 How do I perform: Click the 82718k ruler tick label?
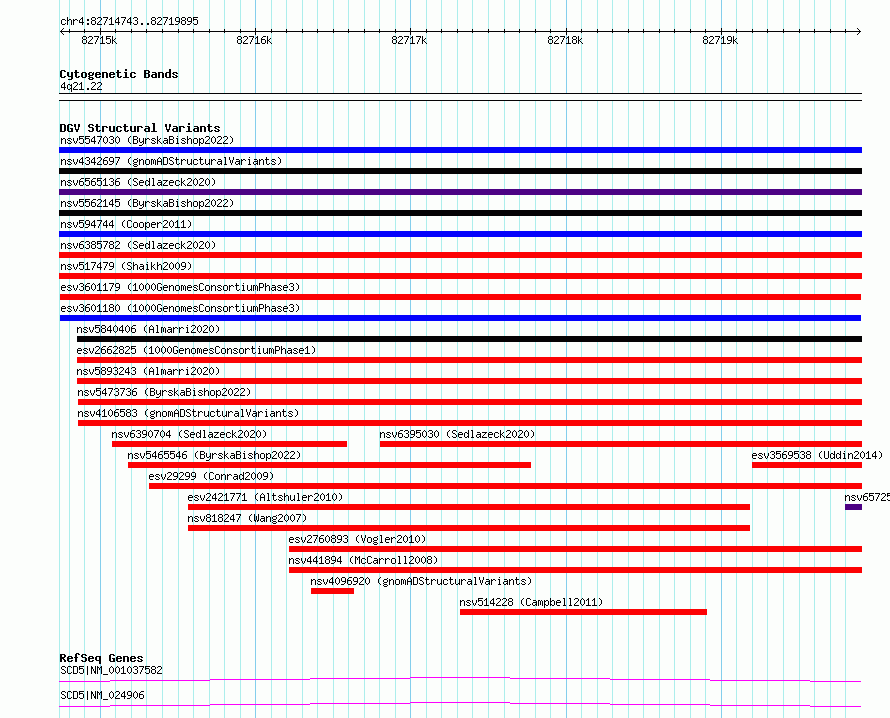click(565, 40)
